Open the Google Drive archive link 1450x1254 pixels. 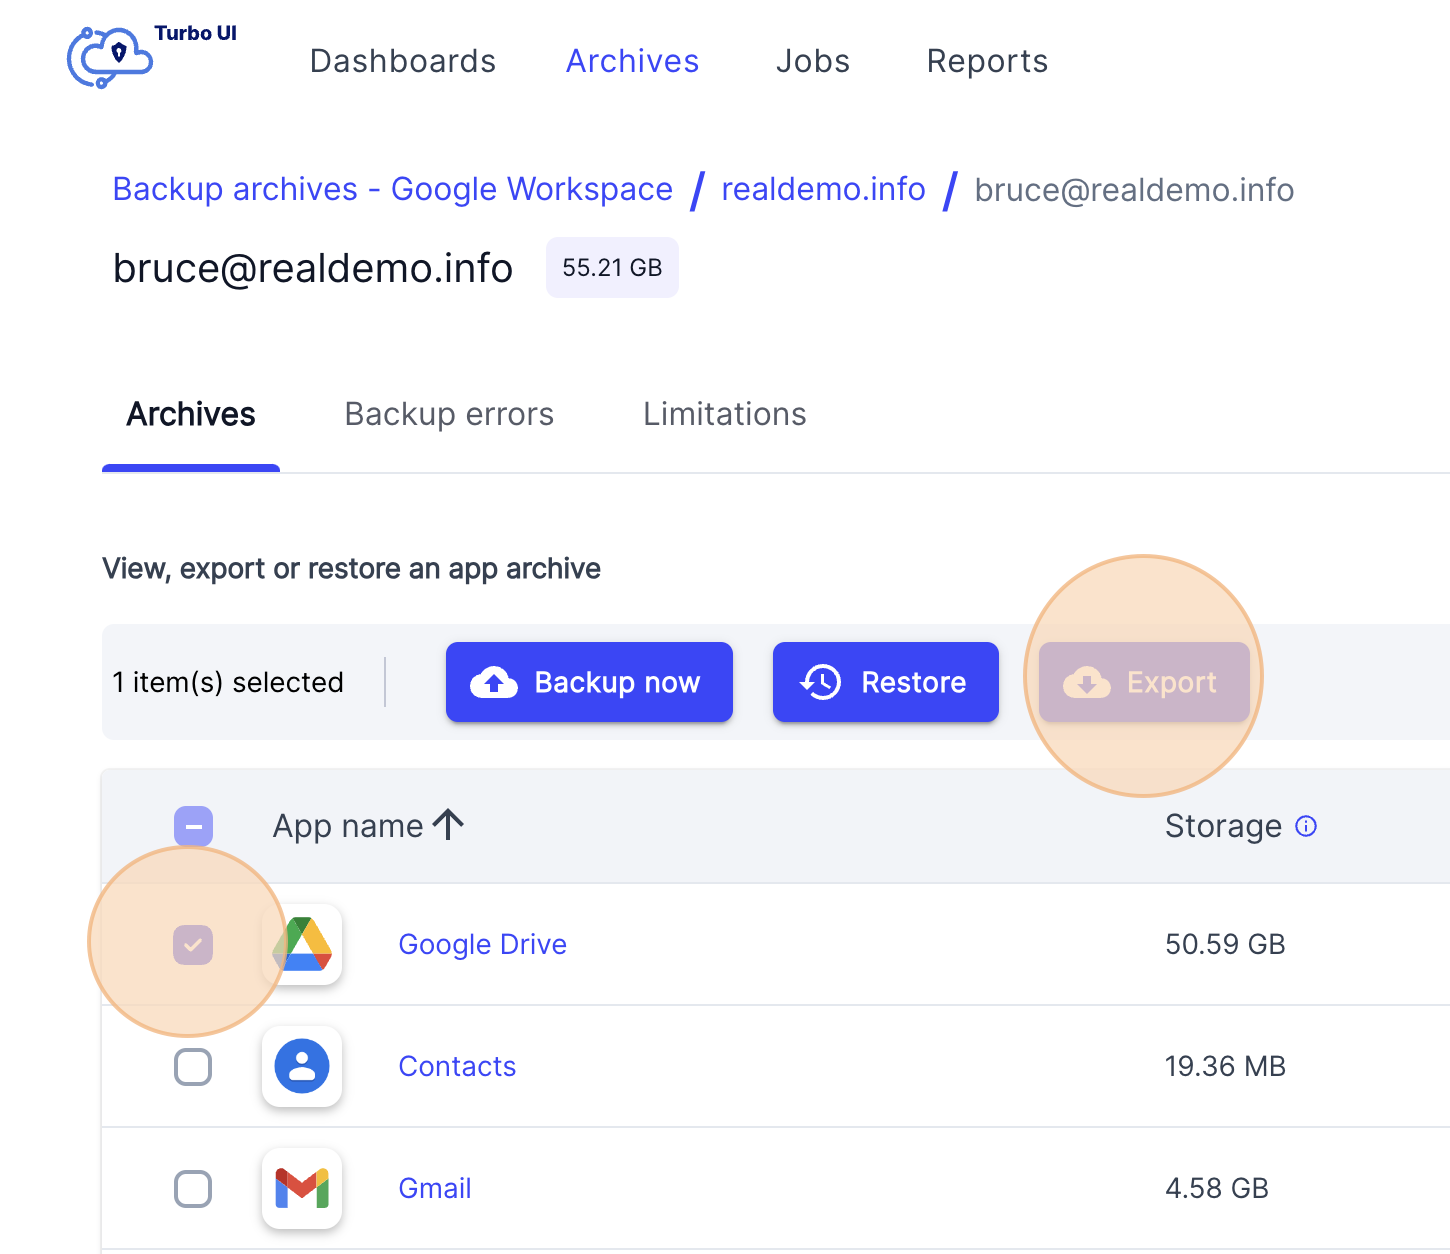482,944
